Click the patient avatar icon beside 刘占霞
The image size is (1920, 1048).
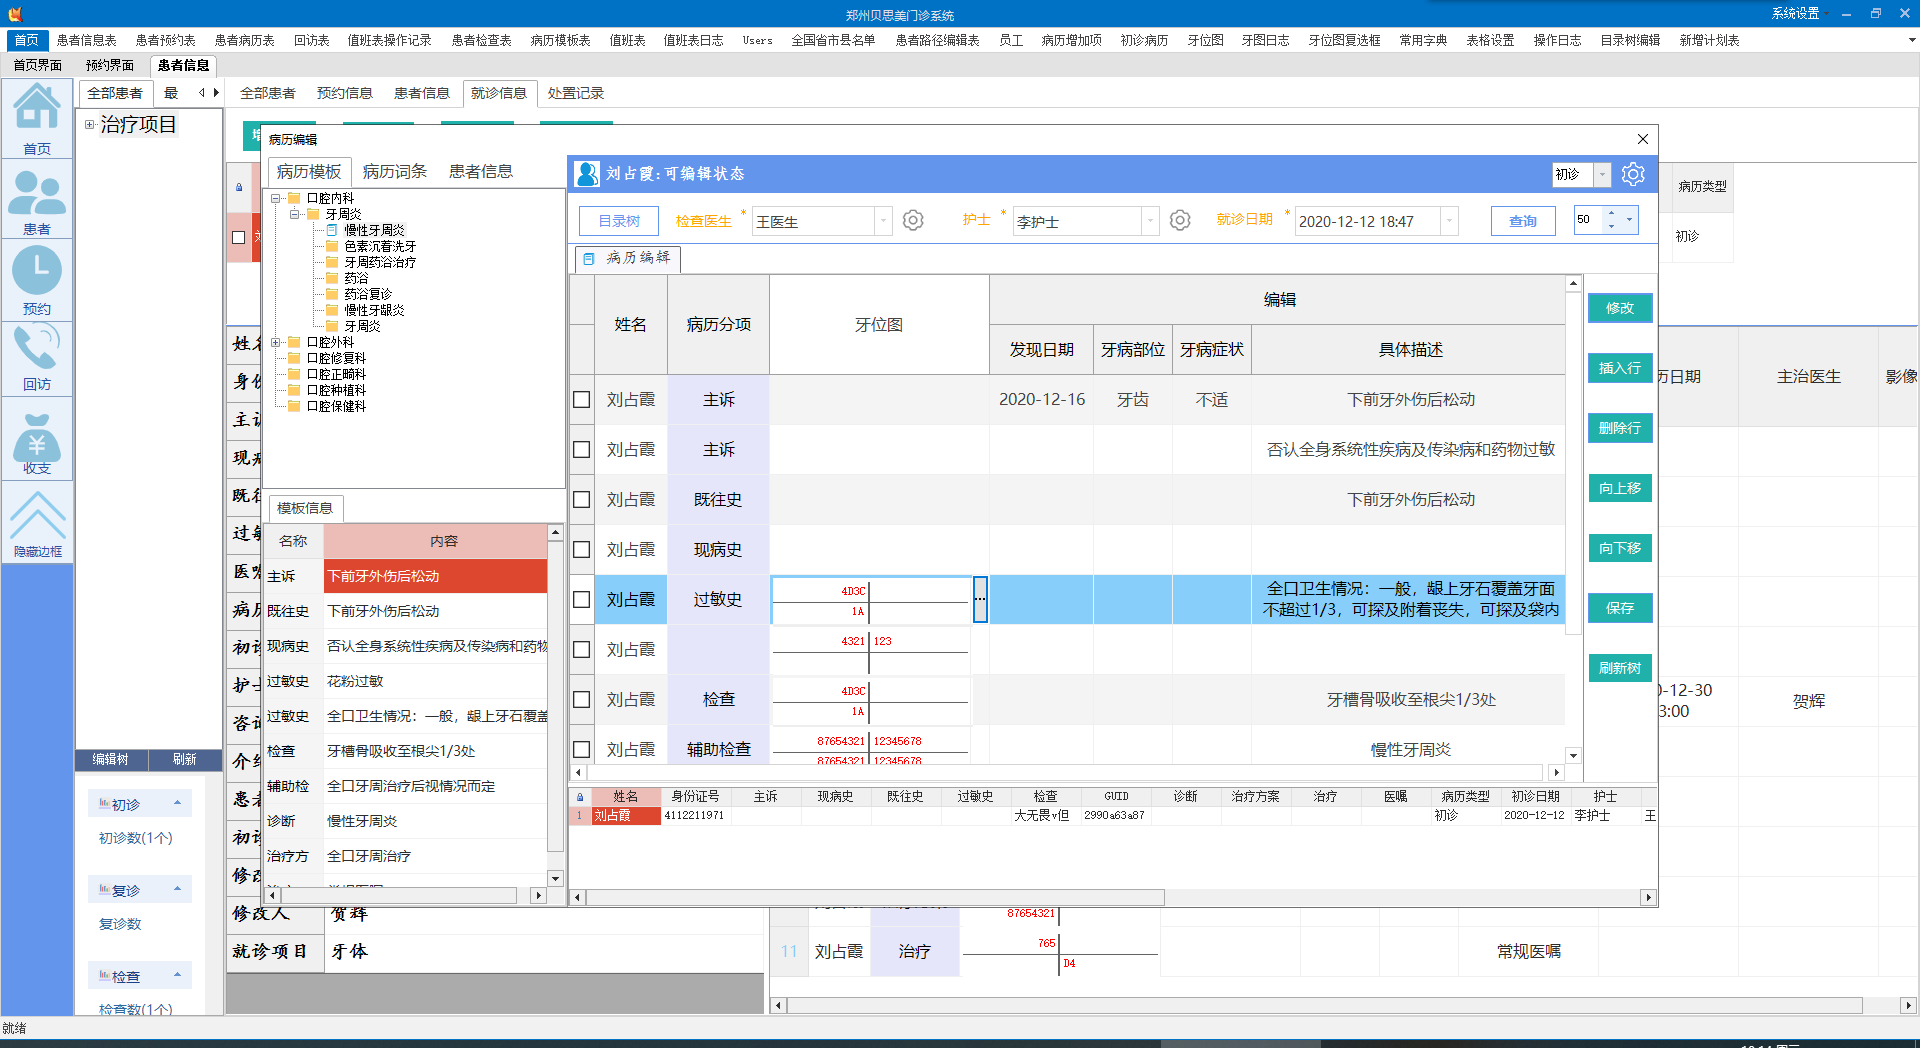[x=588, y=174]
